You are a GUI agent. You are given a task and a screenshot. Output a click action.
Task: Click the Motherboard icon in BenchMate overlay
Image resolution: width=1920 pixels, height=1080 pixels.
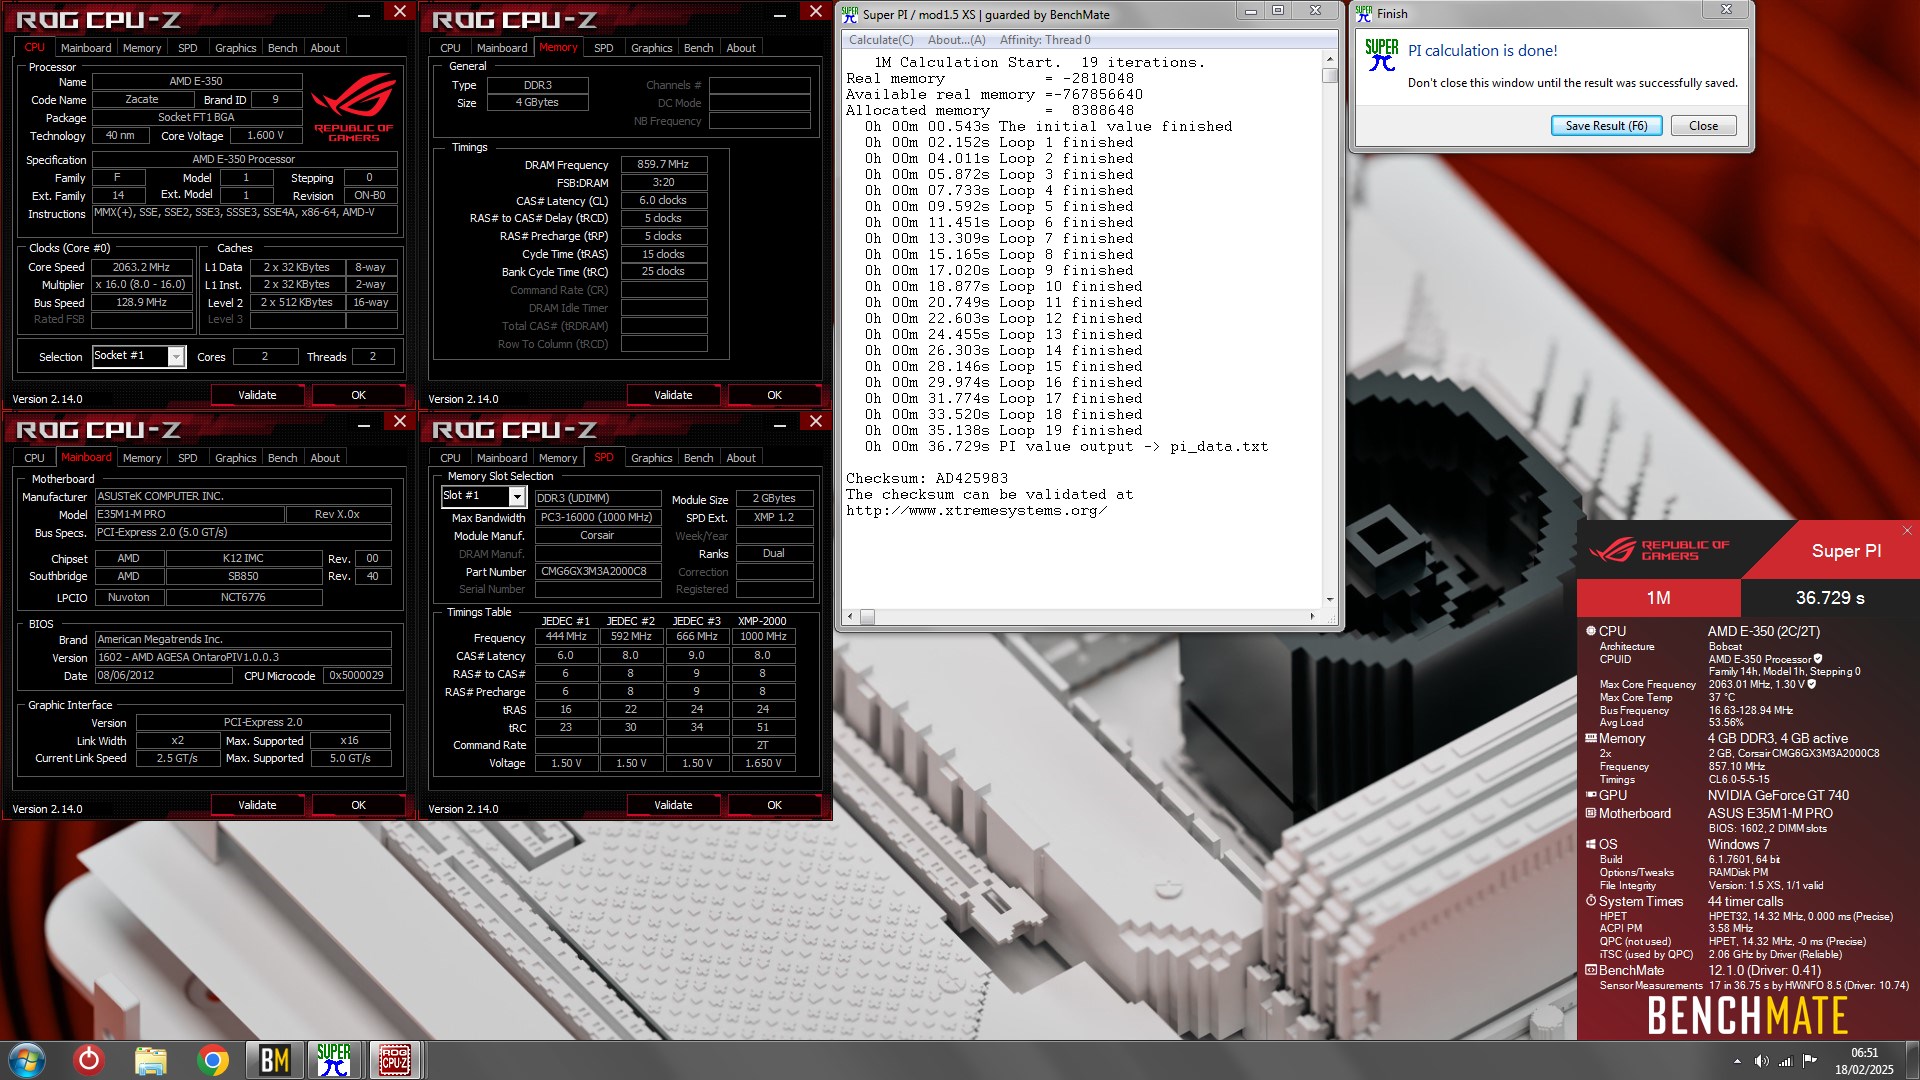(1591, 813)
